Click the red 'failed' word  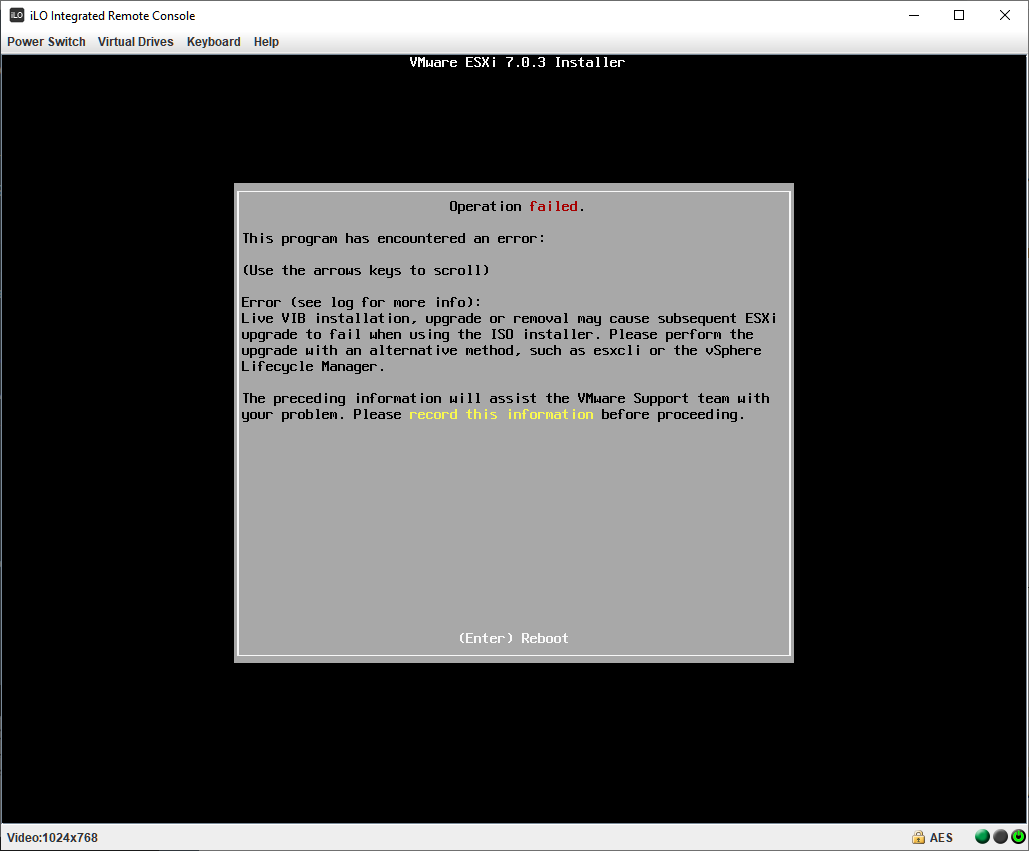click(x=553, y=206)
